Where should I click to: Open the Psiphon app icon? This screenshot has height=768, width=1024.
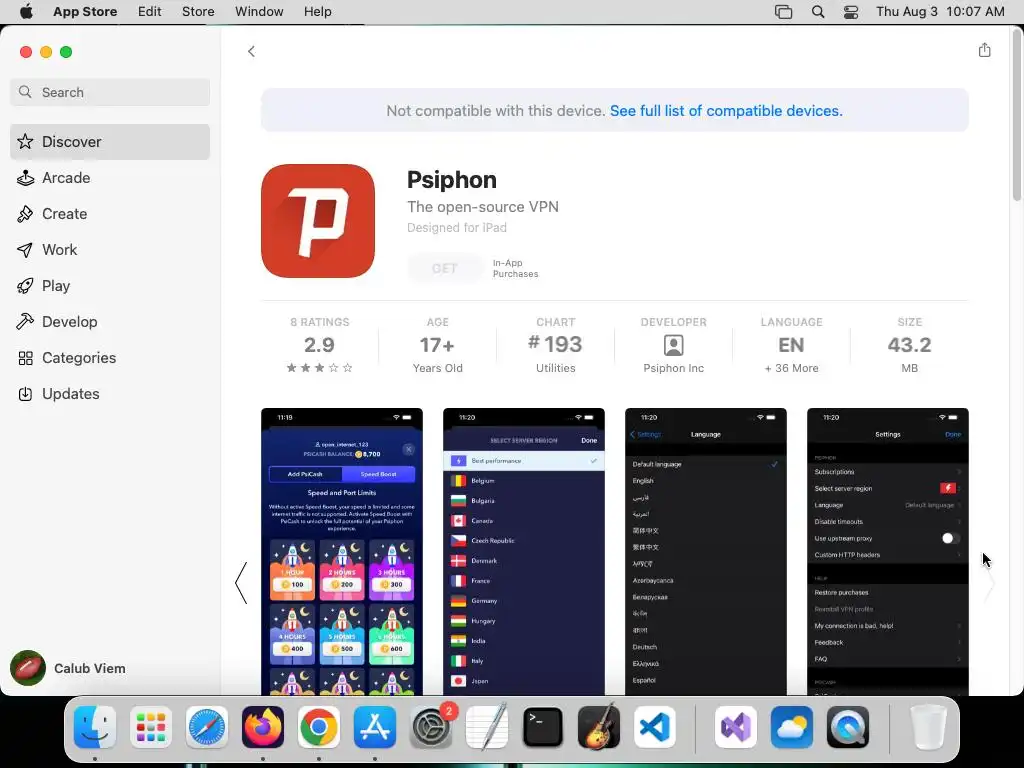point(318,221)
